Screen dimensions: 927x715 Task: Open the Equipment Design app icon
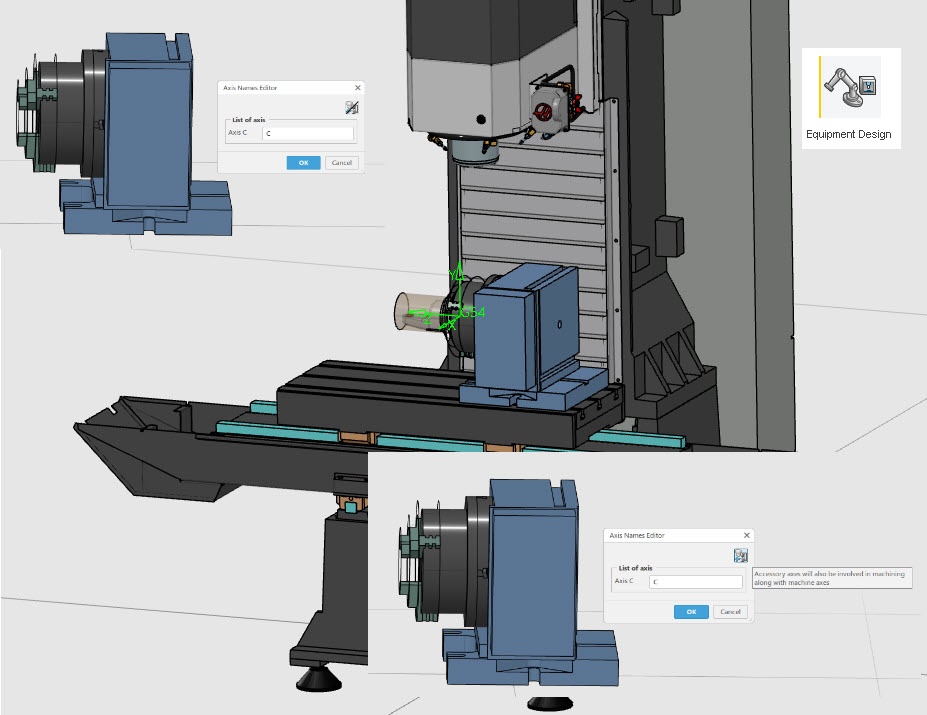[850, 88]
